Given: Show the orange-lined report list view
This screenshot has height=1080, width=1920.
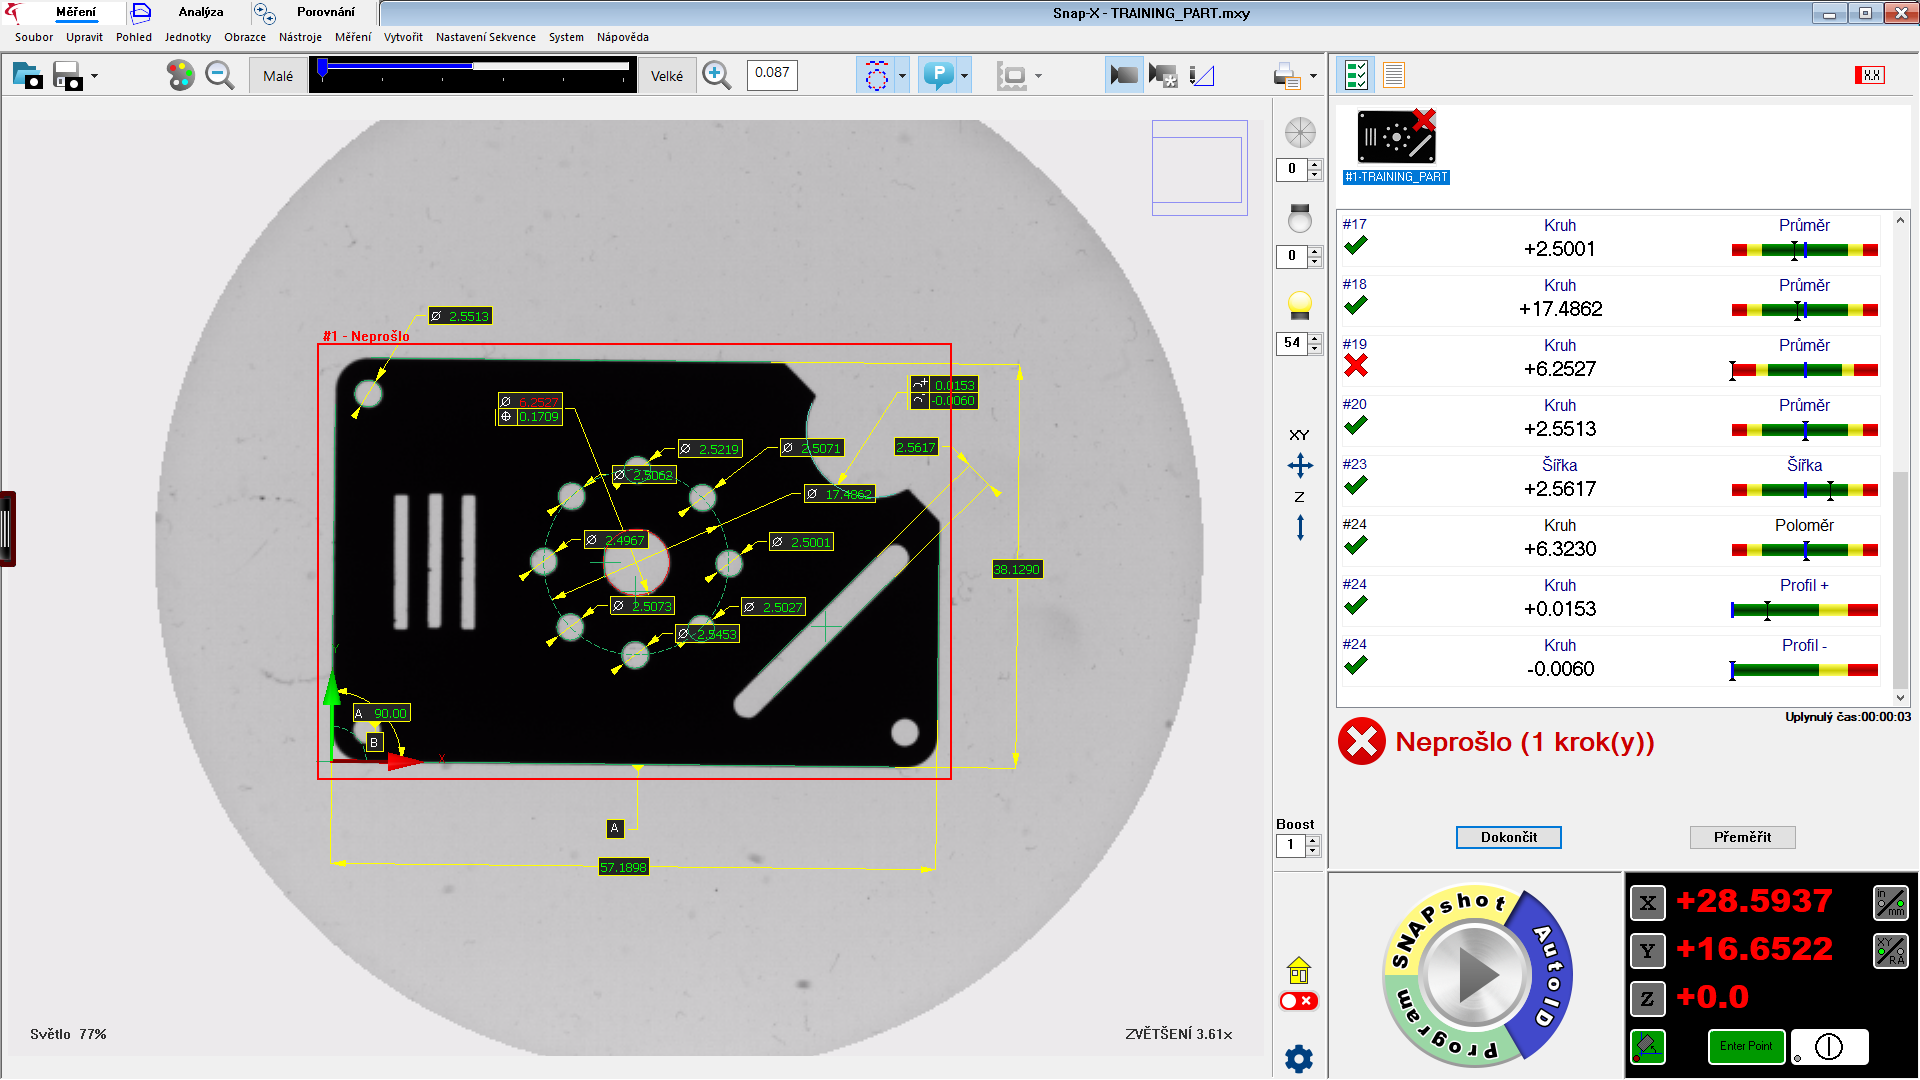Looking at the screenshot, I should 1394,75.
